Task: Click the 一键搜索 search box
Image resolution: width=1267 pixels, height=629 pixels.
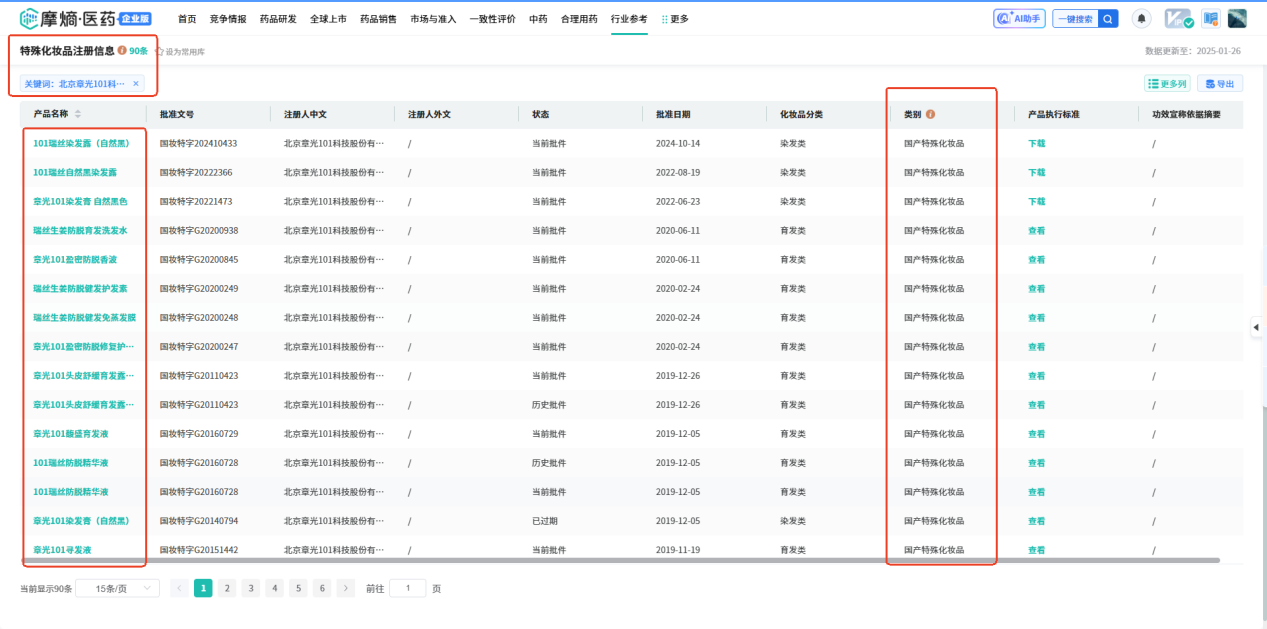Action: (1075, 18)
